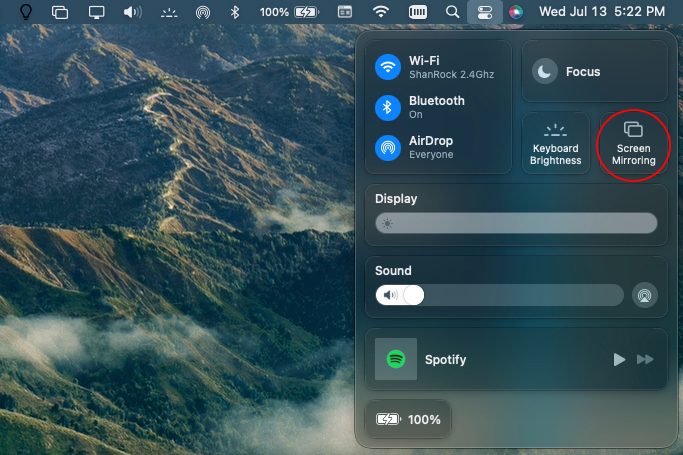
Task: Expand Focus modes label
Action: coord(583,71)
